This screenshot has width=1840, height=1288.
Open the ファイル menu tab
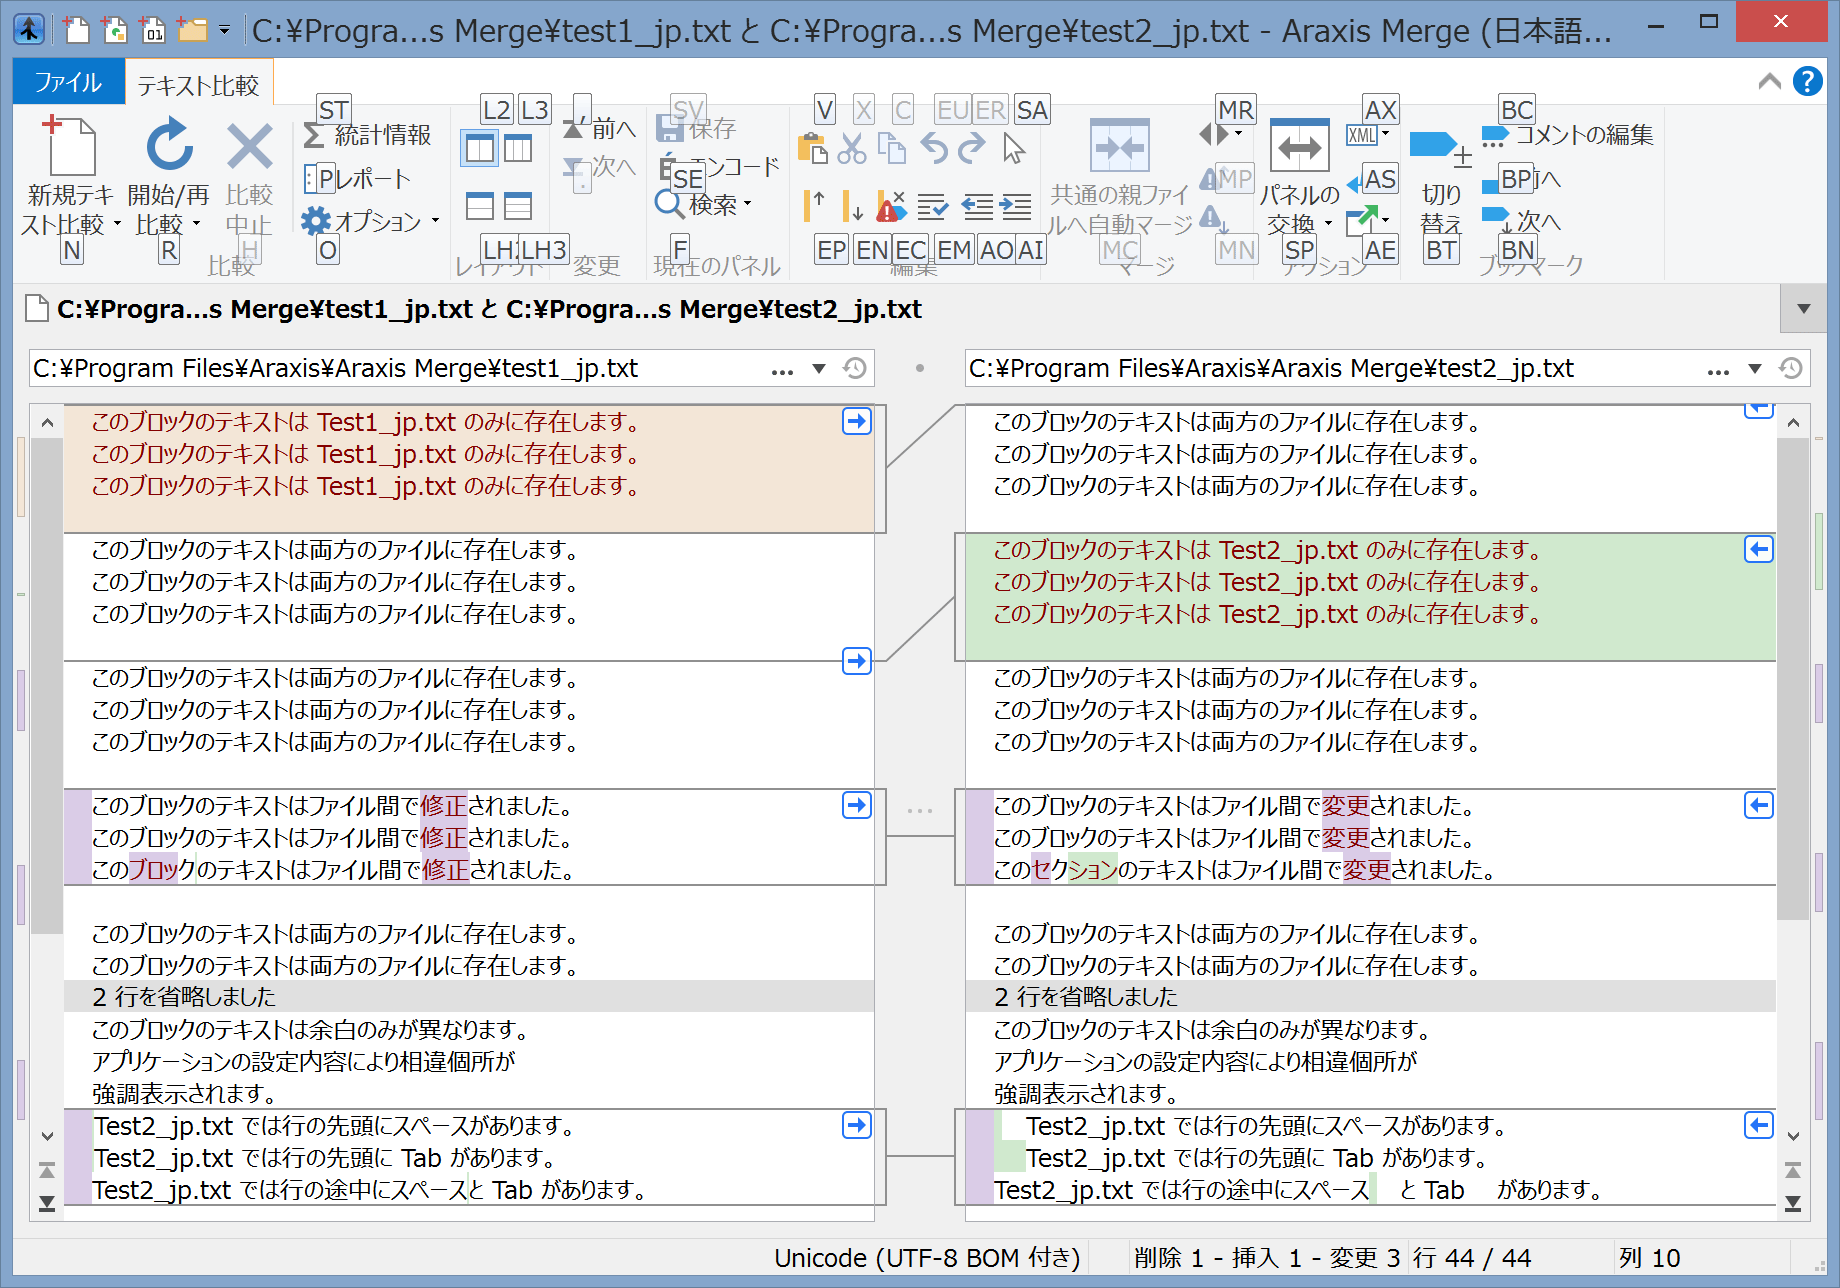68,82
